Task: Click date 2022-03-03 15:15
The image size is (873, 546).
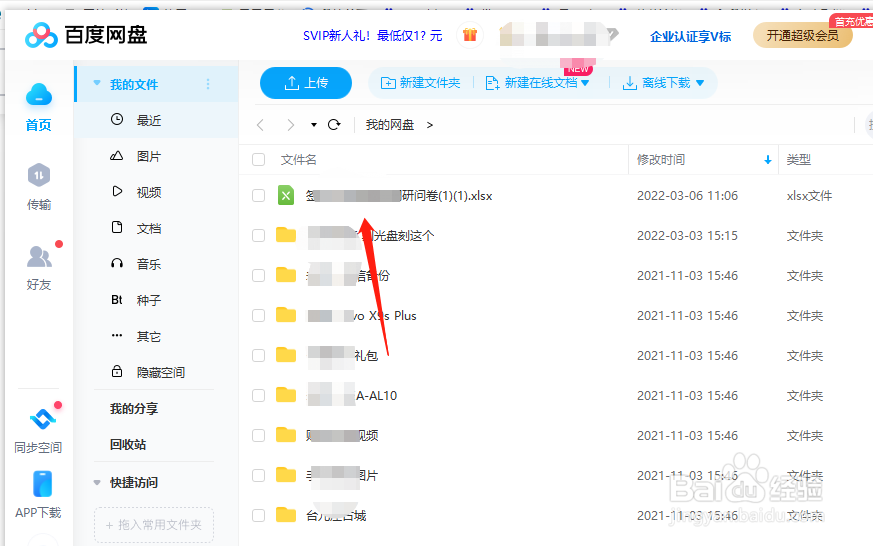Action: pyautogui.click(x=687, y=235)
